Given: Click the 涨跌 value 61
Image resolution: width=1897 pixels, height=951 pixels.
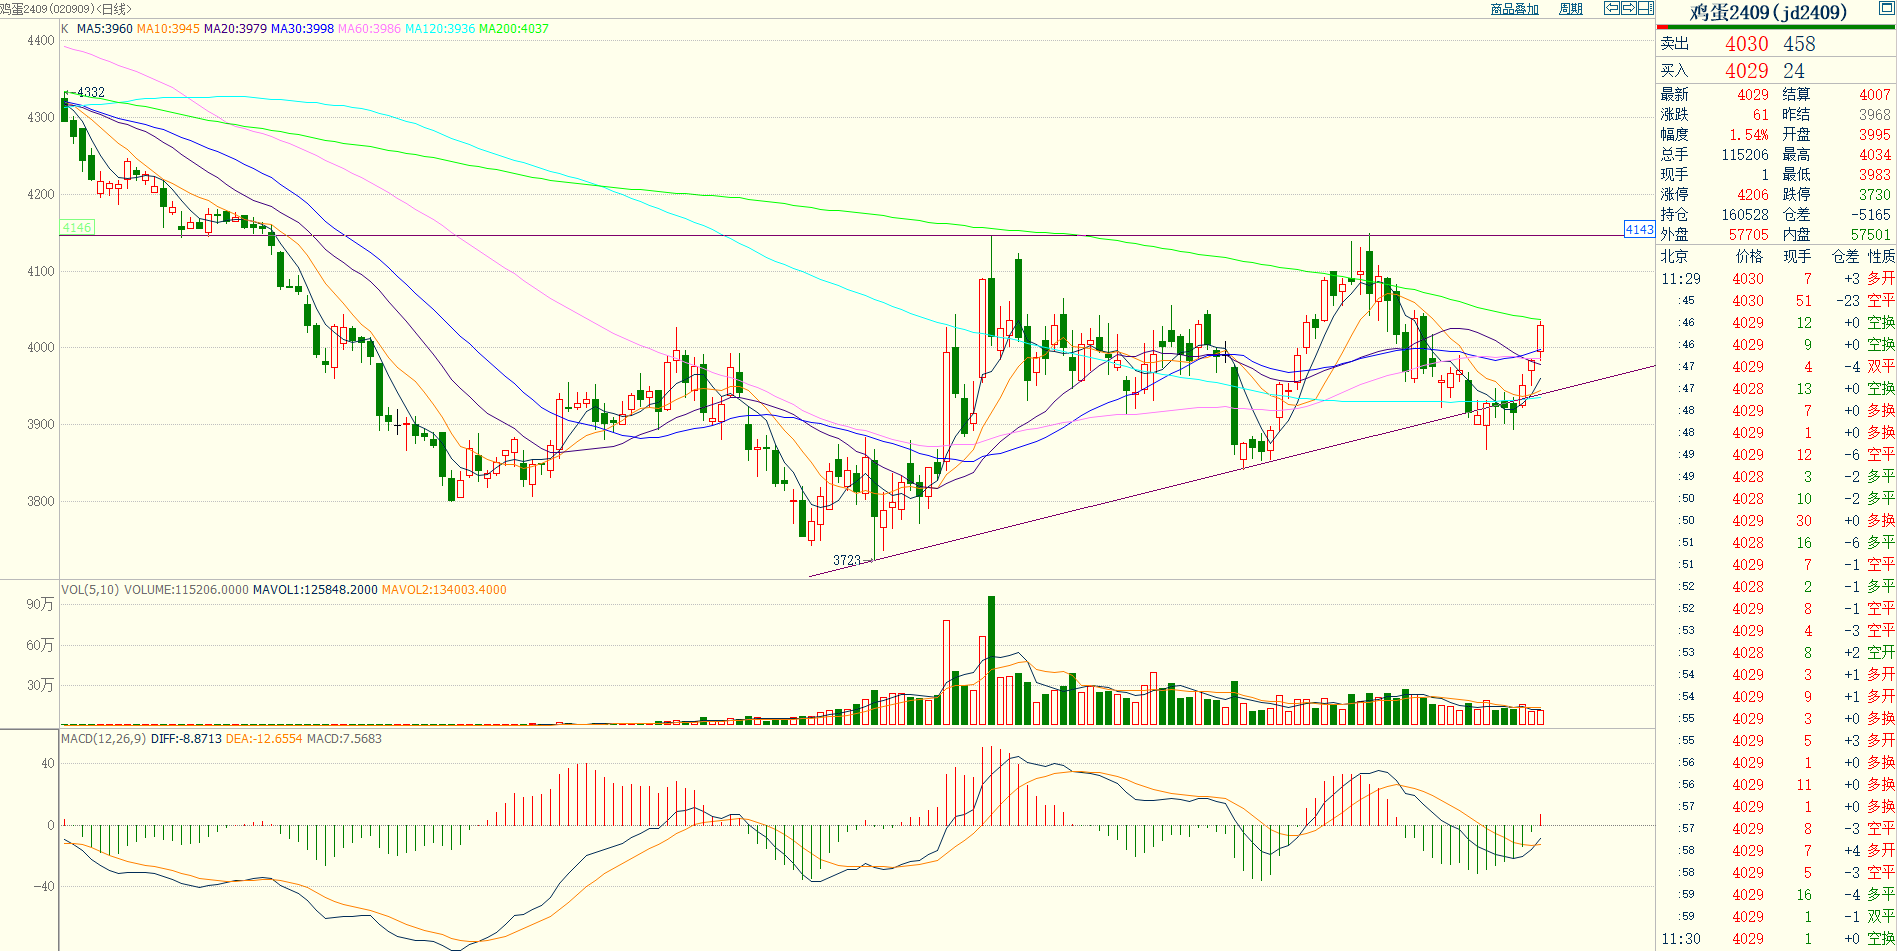Looking at the screenshot, I should coord(1761,115).
